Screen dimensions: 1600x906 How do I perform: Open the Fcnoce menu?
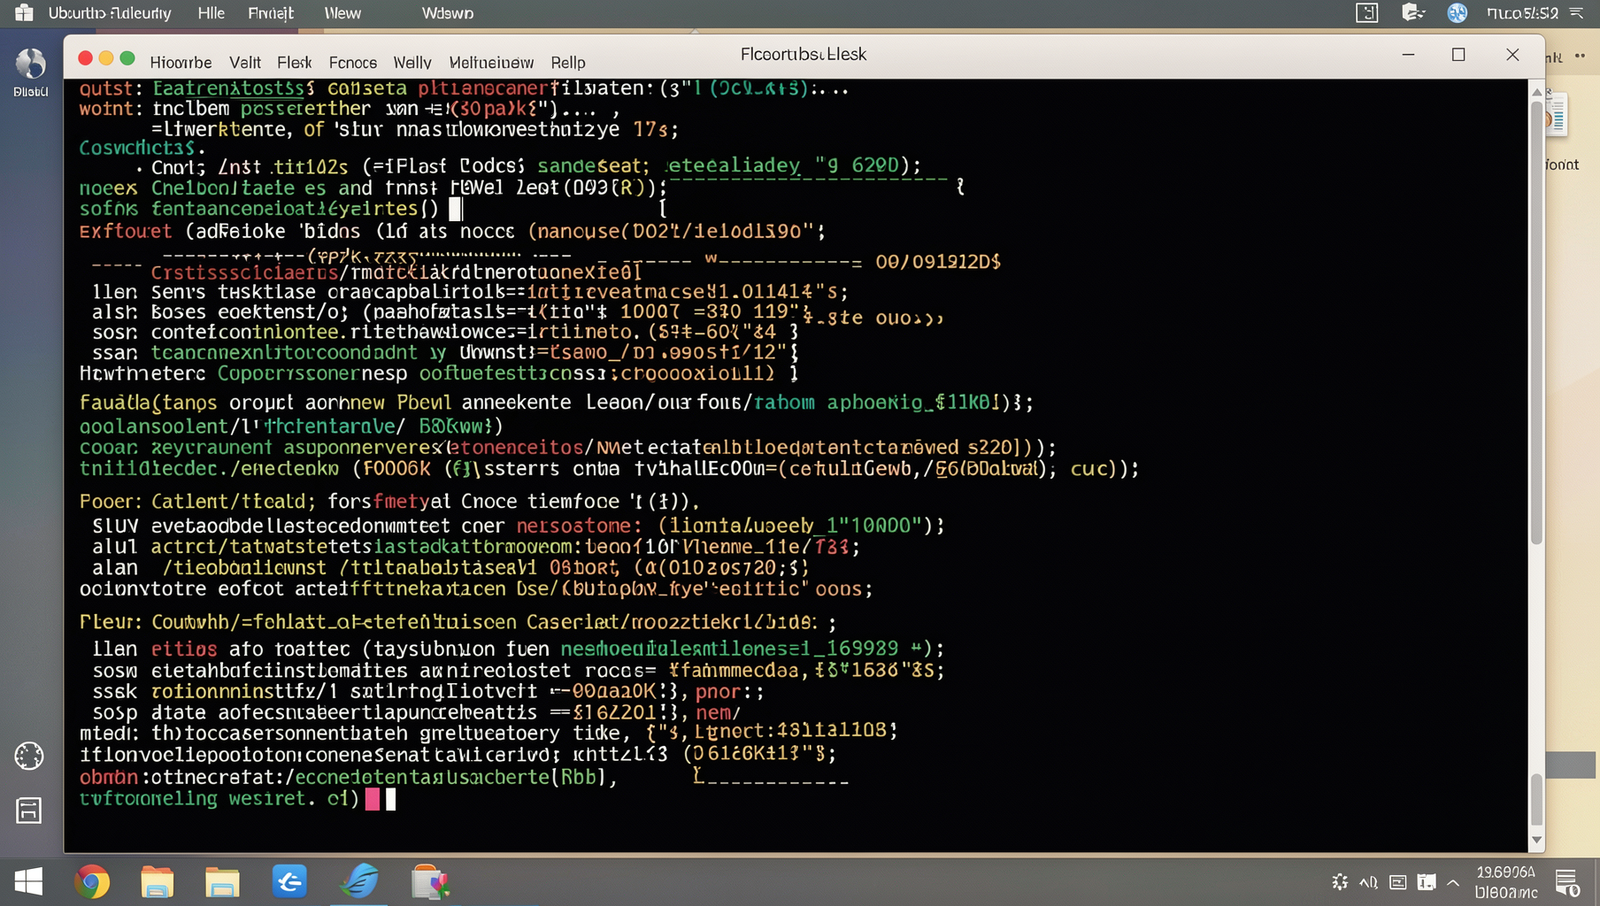pyautogui.click(x=353, y=62)
